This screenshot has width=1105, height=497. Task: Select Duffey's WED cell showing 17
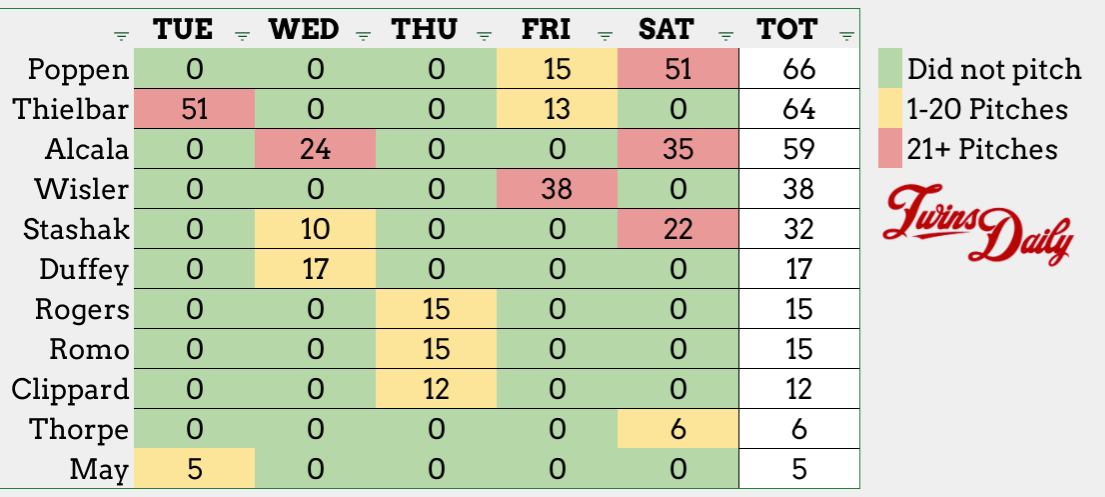(x=315, y=269)
